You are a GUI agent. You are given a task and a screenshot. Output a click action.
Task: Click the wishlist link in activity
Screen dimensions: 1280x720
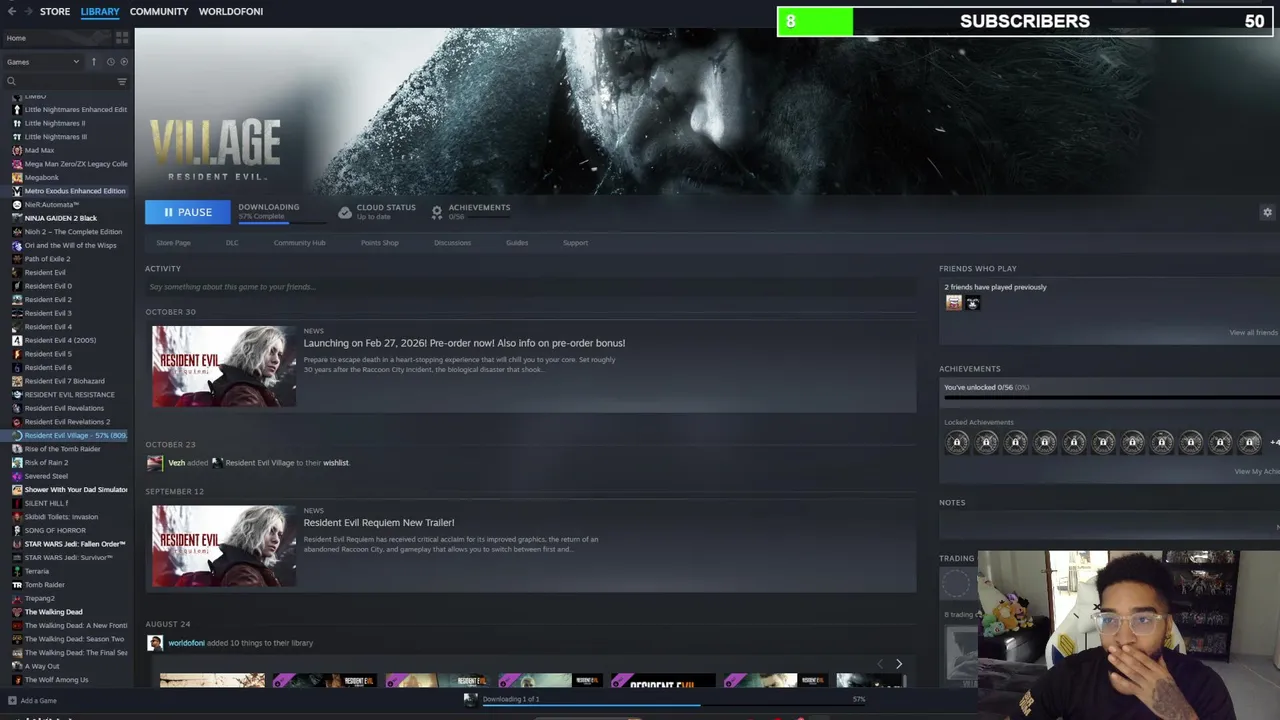(336, 463)
